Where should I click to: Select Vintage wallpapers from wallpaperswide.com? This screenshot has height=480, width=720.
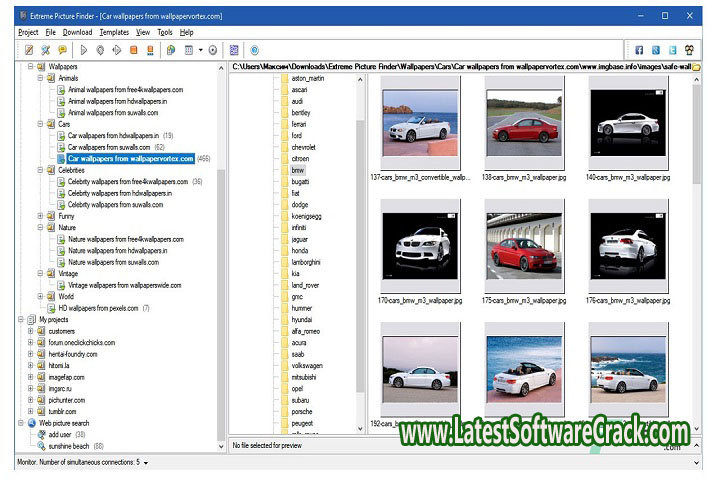pos(124,285)
